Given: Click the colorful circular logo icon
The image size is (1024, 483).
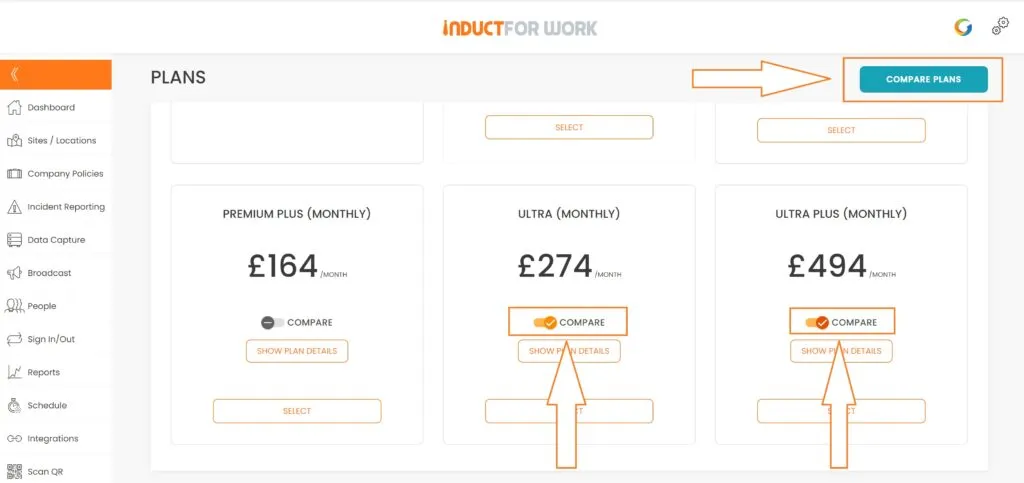Looking at the screenshot, I should (x=963, y=27).
